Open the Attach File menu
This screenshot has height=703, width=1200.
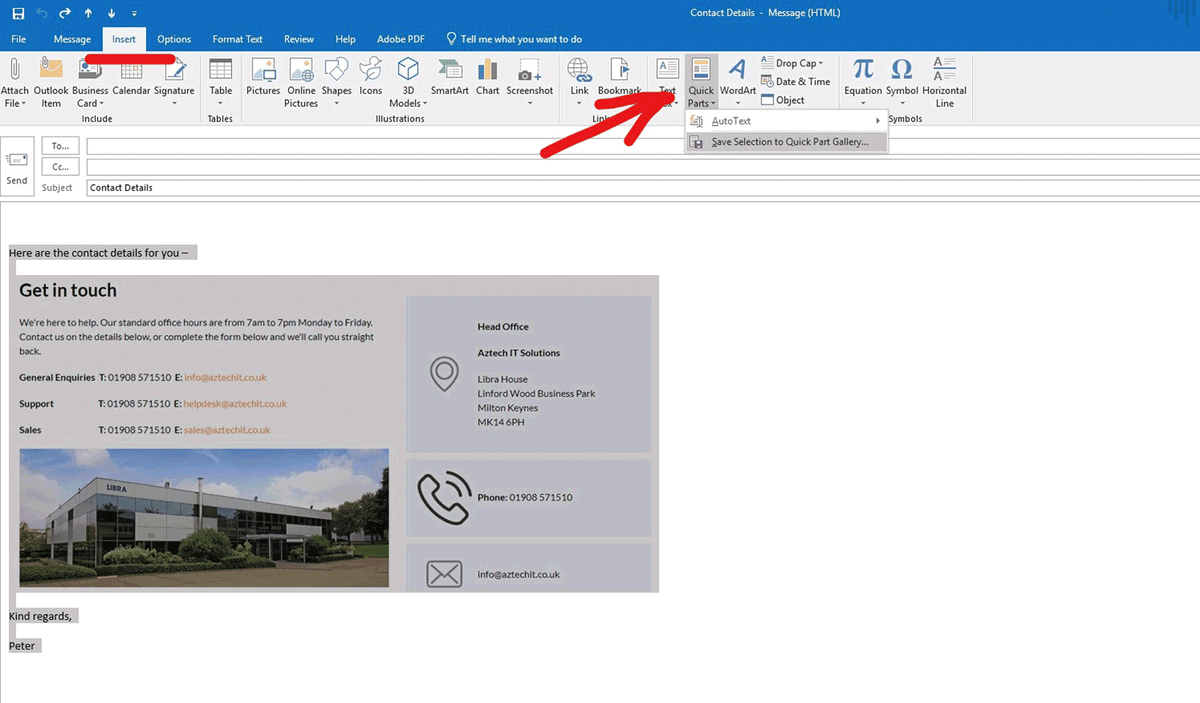point(15,82)
